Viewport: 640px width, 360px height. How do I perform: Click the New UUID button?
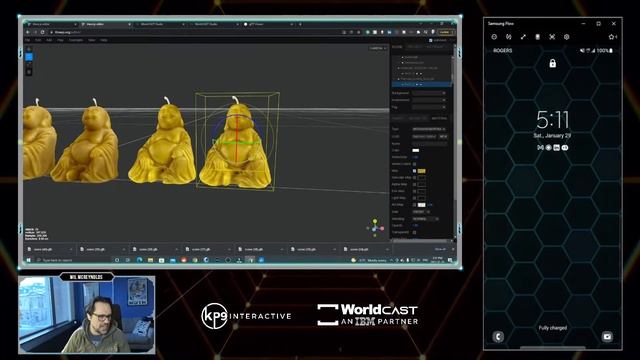443,136
